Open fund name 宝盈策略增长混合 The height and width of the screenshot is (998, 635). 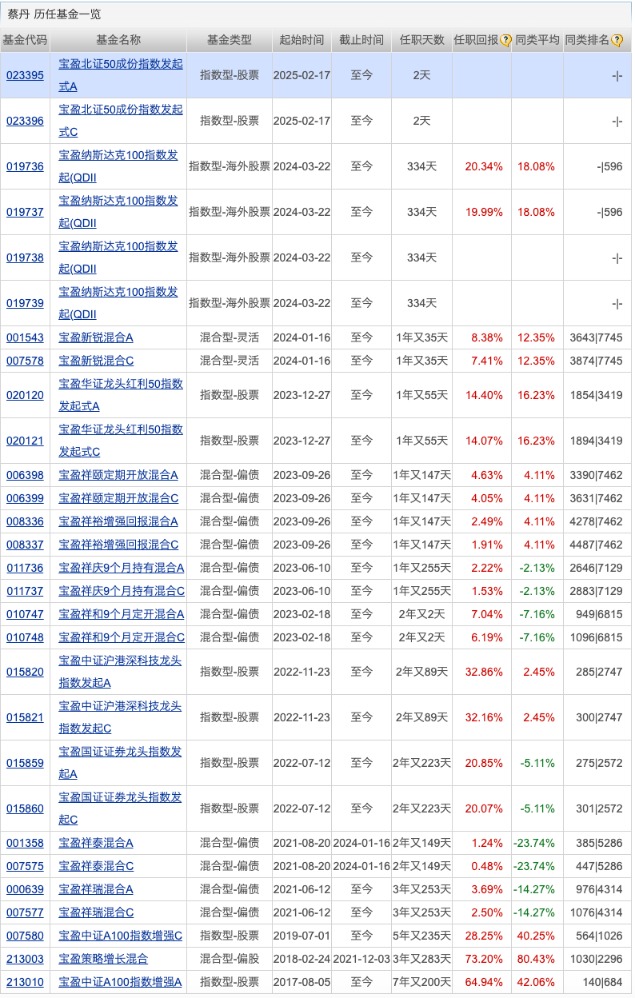click(x=103, y=959)
